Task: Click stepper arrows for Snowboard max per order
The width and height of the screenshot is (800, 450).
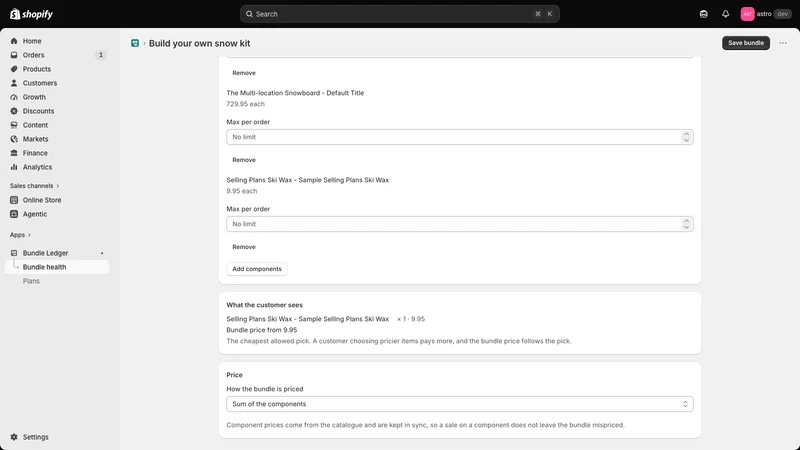Action: coord(686,137)
